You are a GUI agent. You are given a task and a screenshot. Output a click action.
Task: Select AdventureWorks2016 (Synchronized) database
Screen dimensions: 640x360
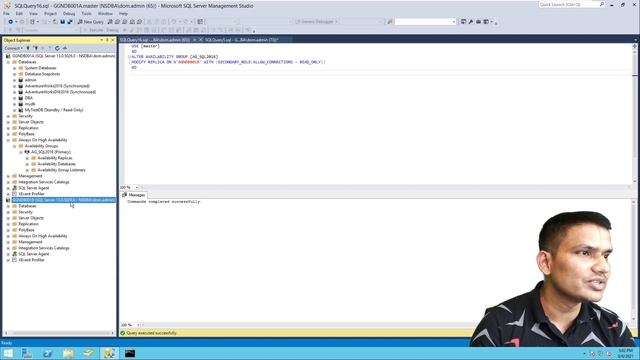(x=57, y=86)
